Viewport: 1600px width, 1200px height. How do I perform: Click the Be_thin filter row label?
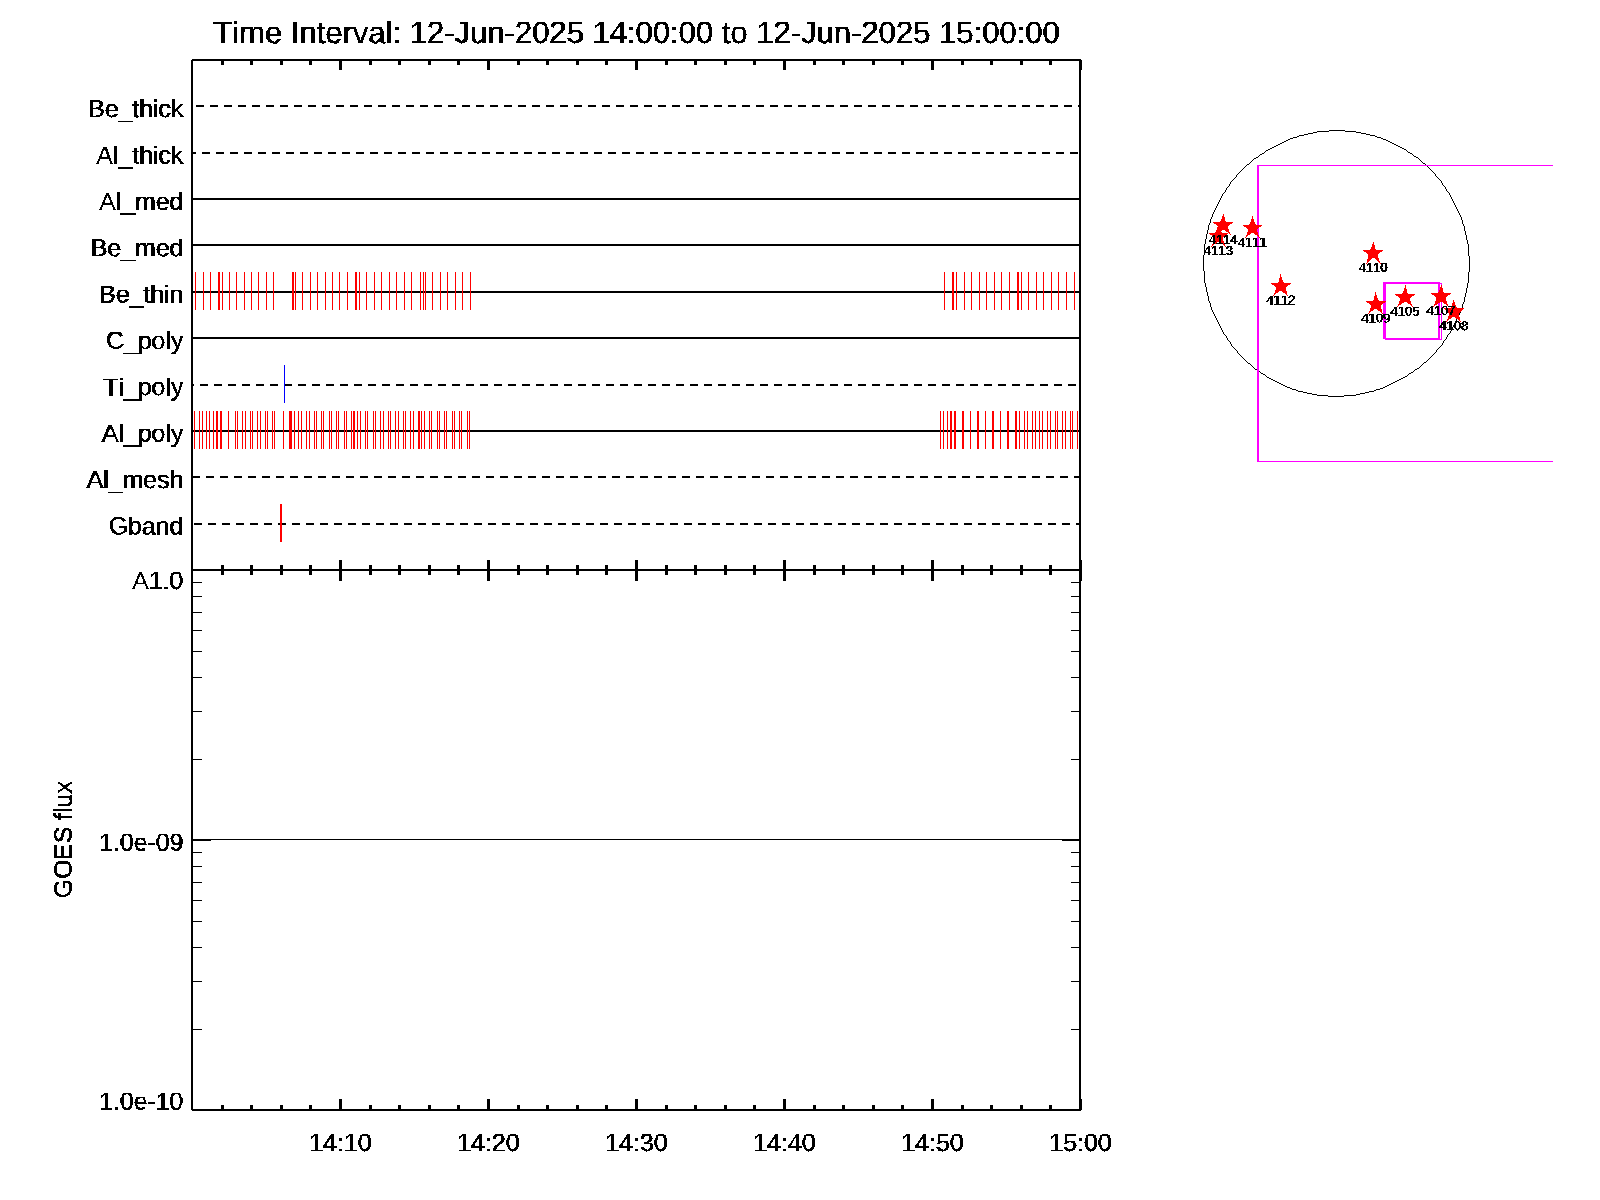pos(141,295)
